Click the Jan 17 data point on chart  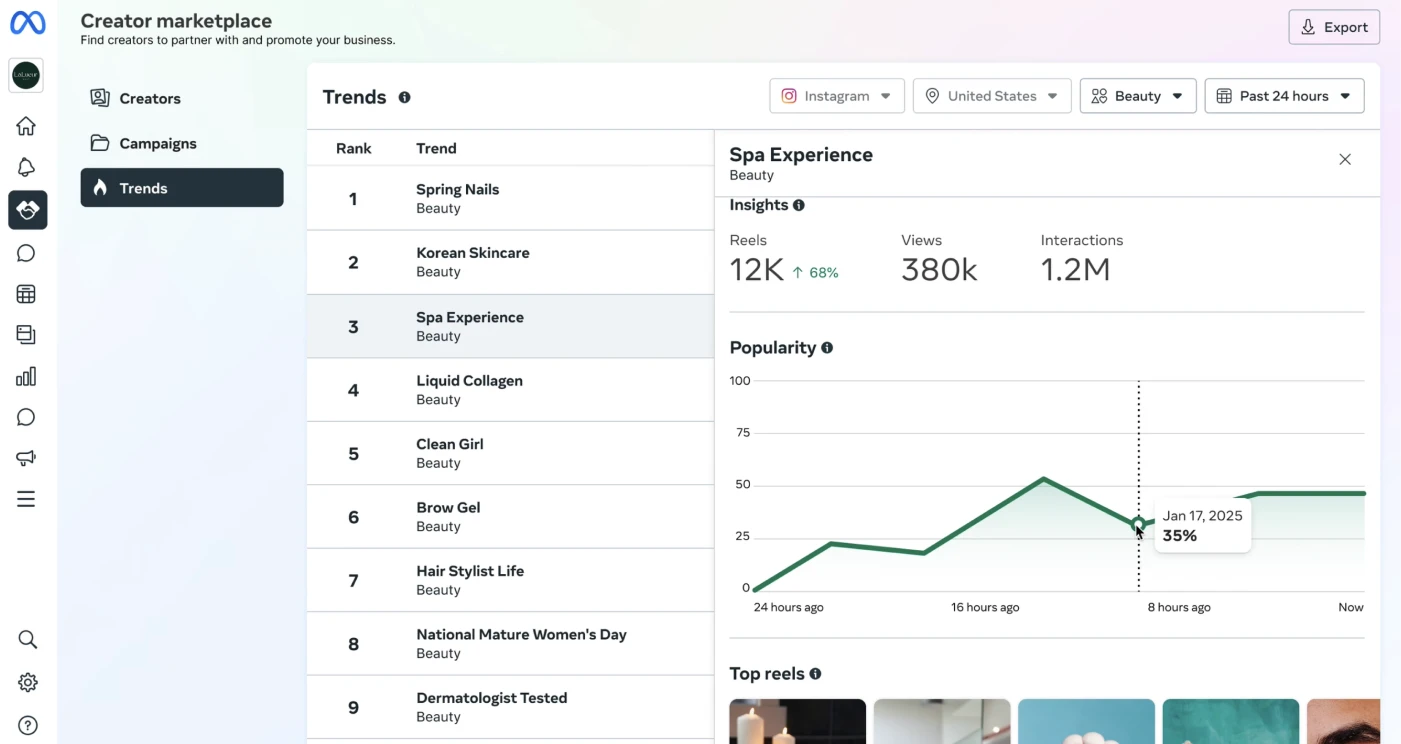[1138, 524]
